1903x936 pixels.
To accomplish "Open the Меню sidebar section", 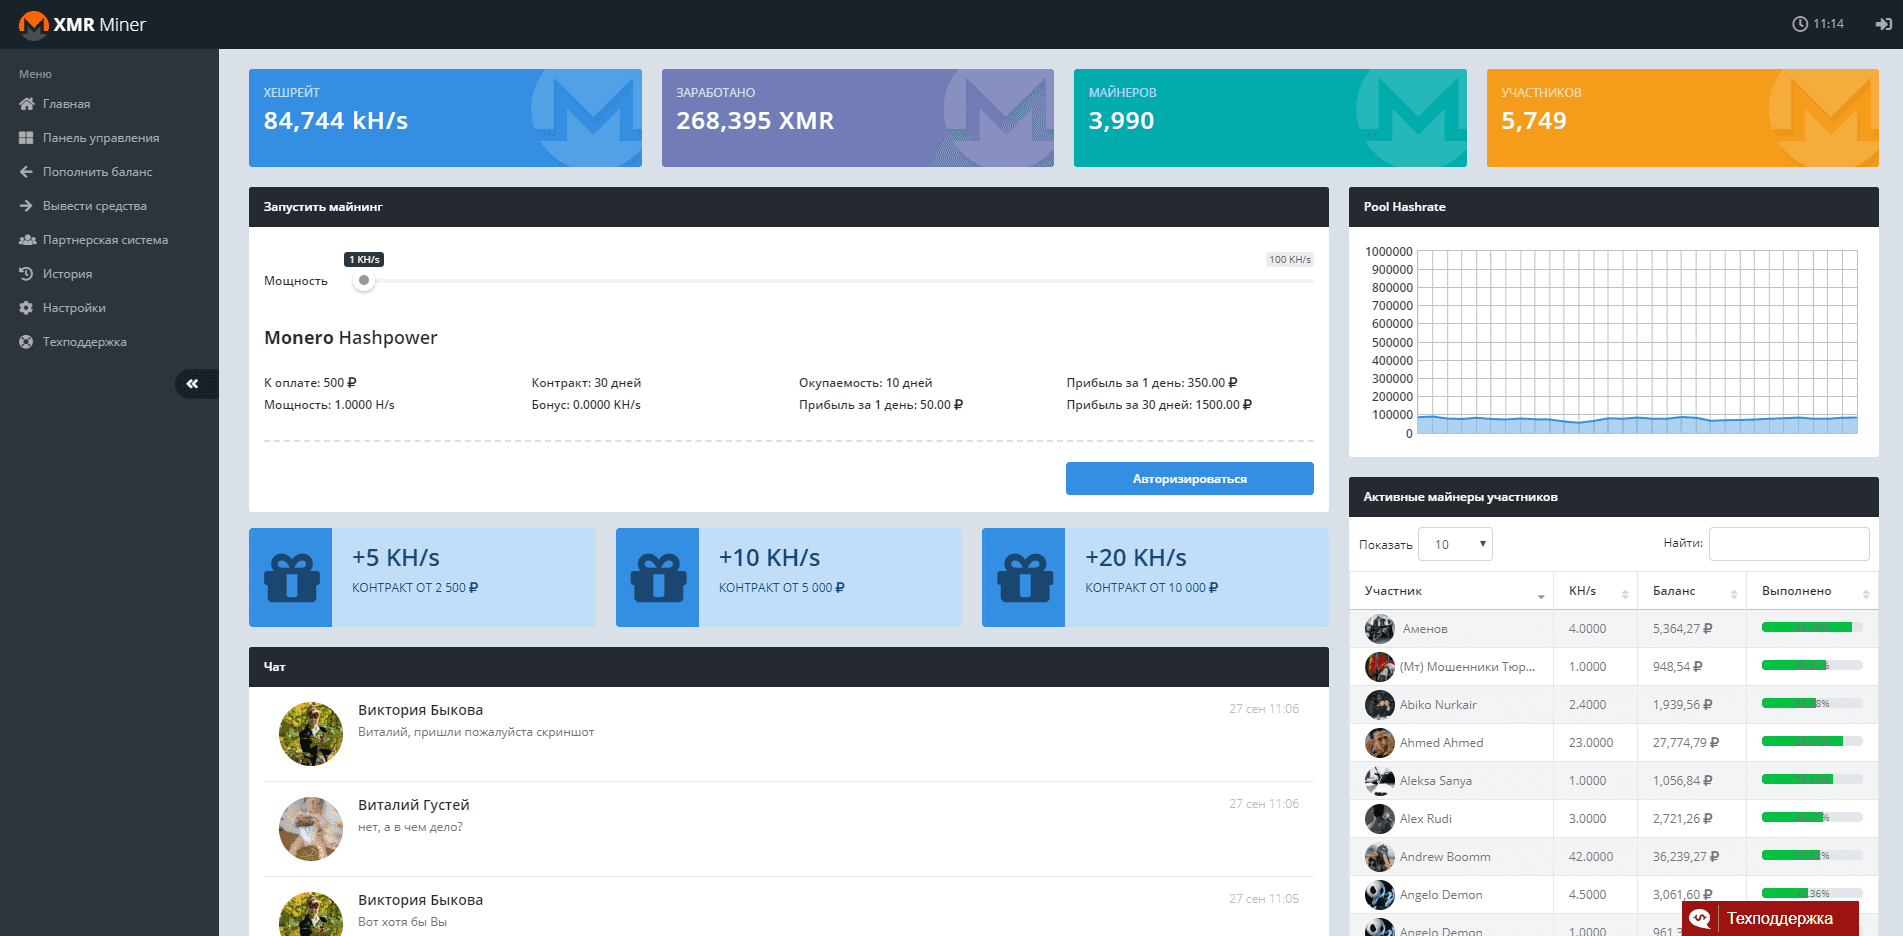I will click(33, 73).
